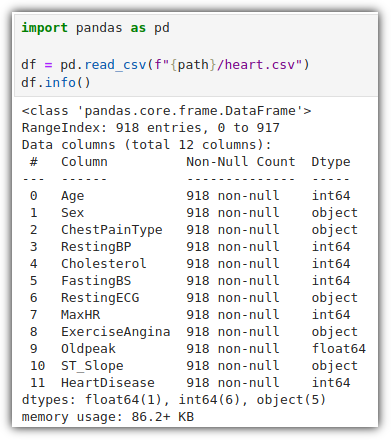The width and height of the screenshot is (391, 440).
Task: Click the MaxHR column name
Action: point(80,315)
